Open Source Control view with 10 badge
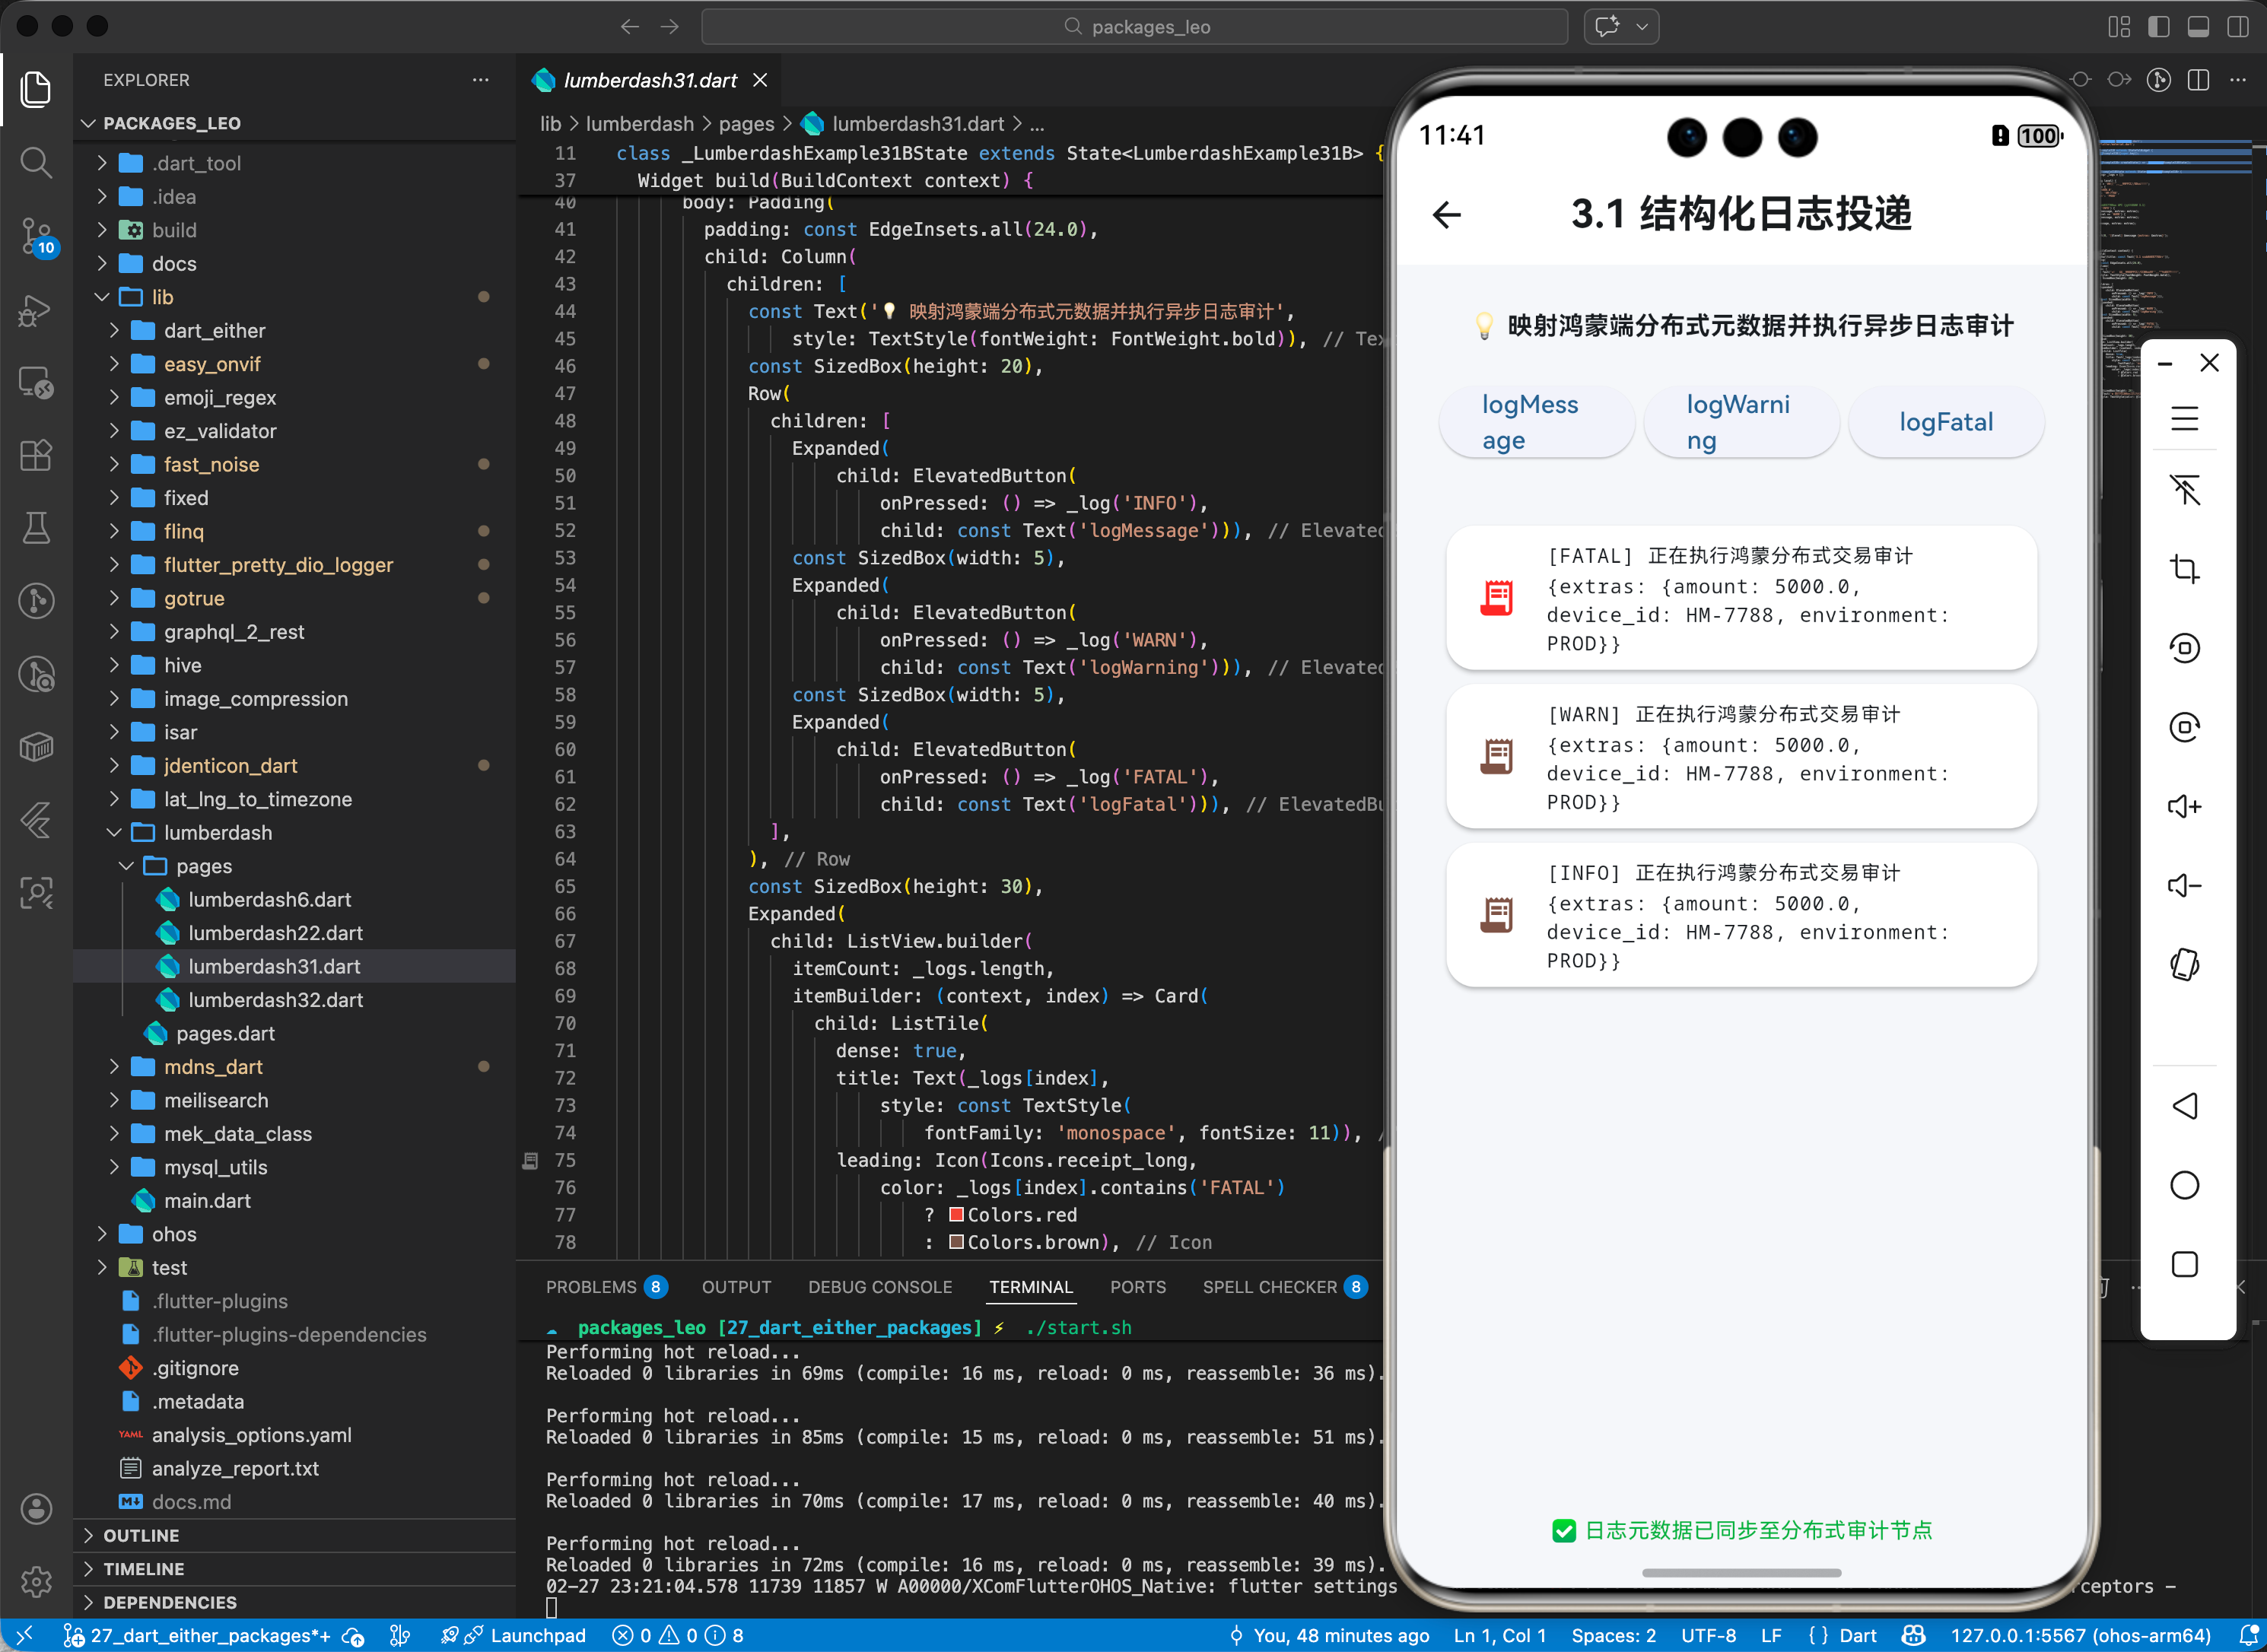This screenshot has width=2267, height=1652. tap(36, 236)
